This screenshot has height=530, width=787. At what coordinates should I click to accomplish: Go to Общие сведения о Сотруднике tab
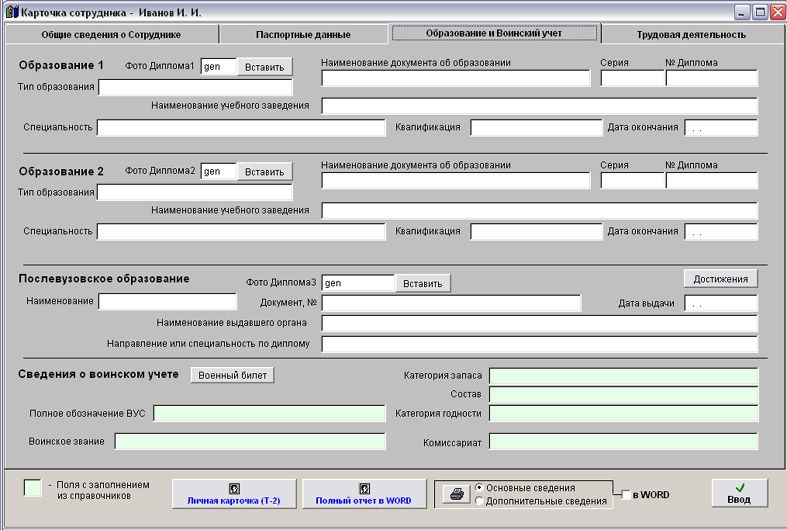111,34
